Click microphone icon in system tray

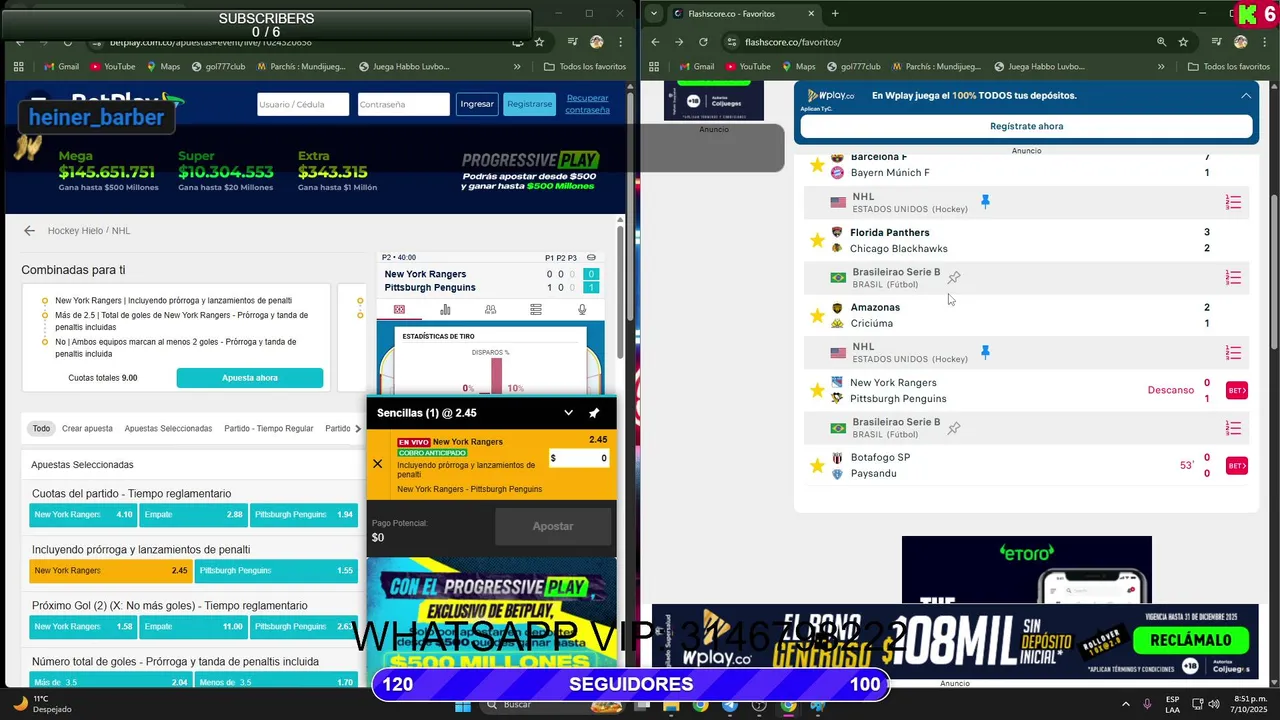[x=1147, y=704]
